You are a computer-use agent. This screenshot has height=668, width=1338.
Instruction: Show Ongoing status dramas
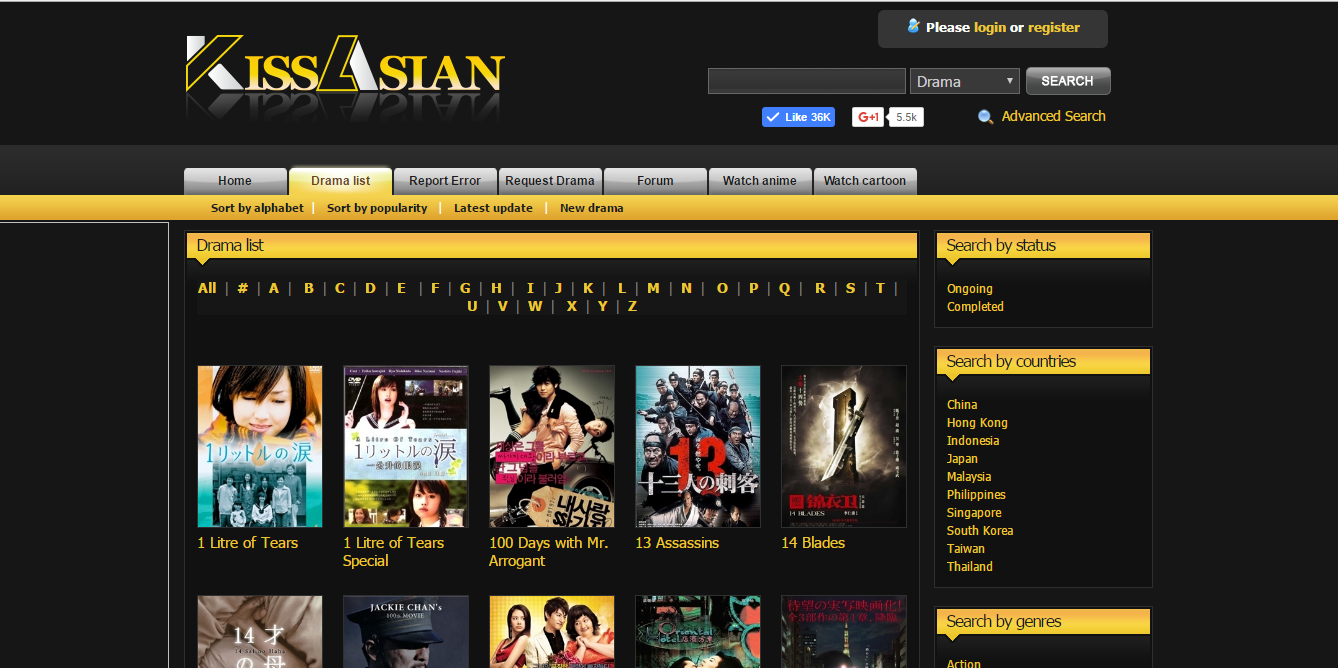point(970,289)
